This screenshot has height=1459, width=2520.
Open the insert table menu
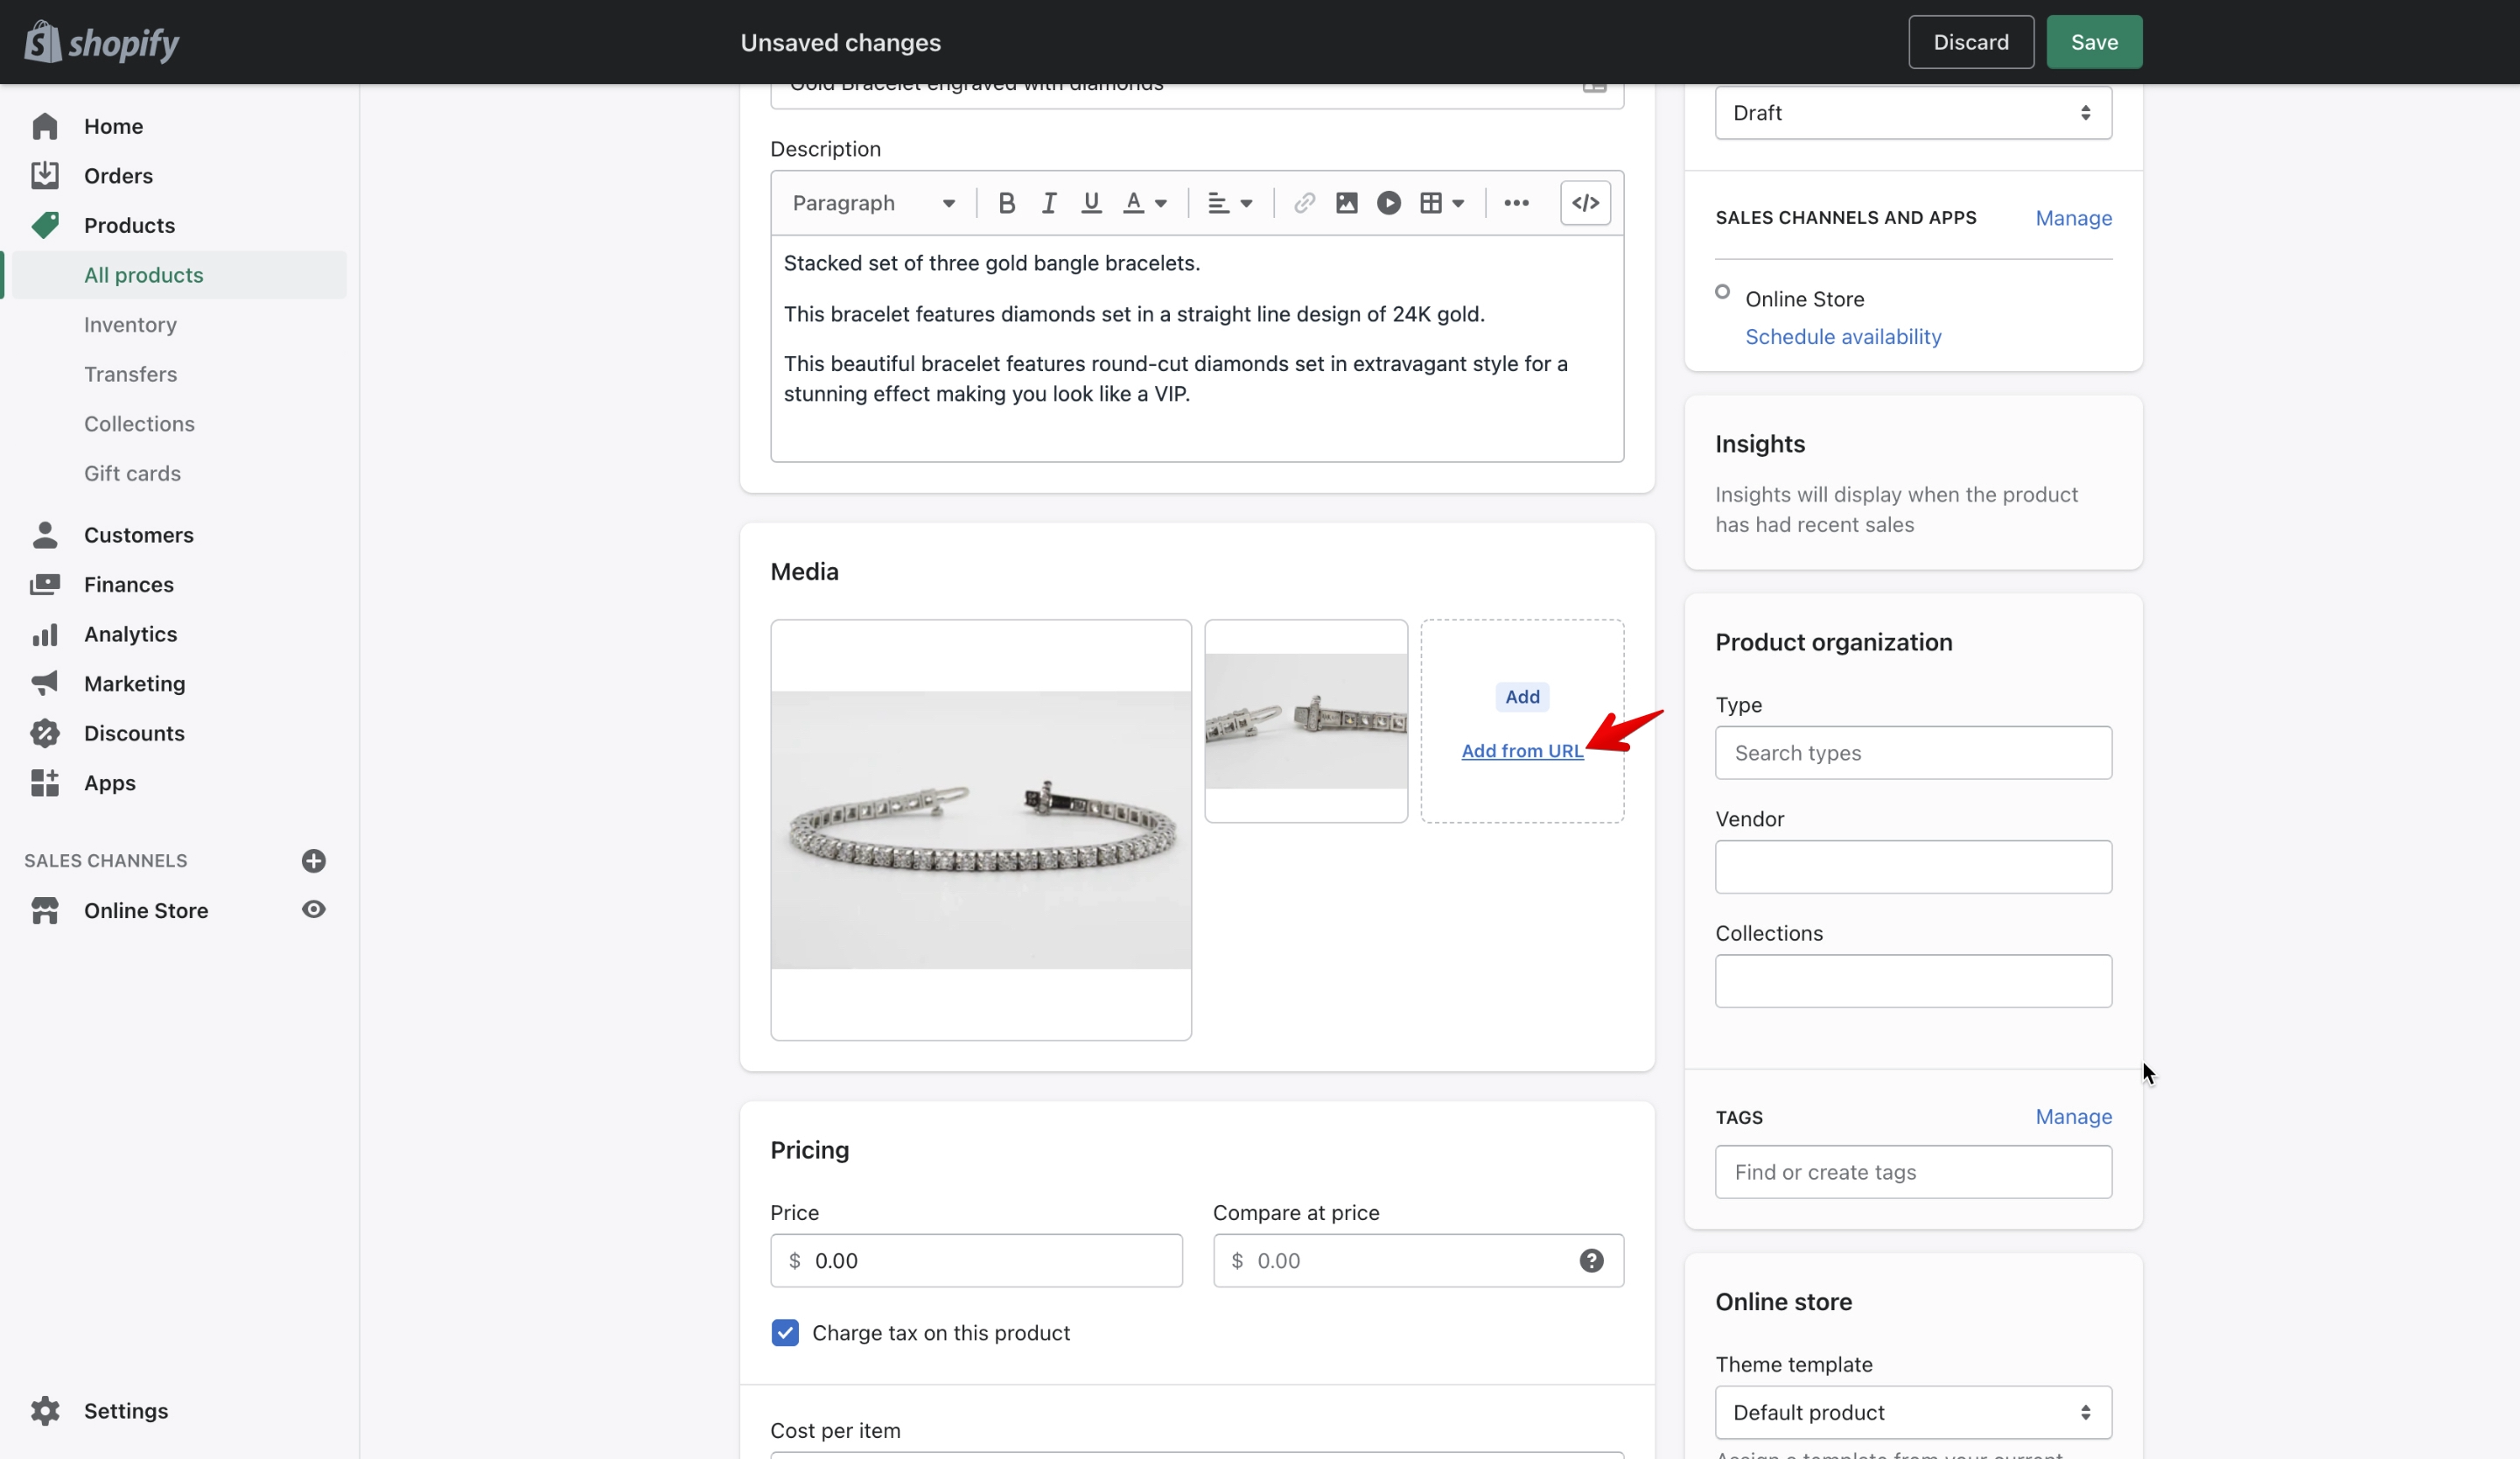[1442, 203]
